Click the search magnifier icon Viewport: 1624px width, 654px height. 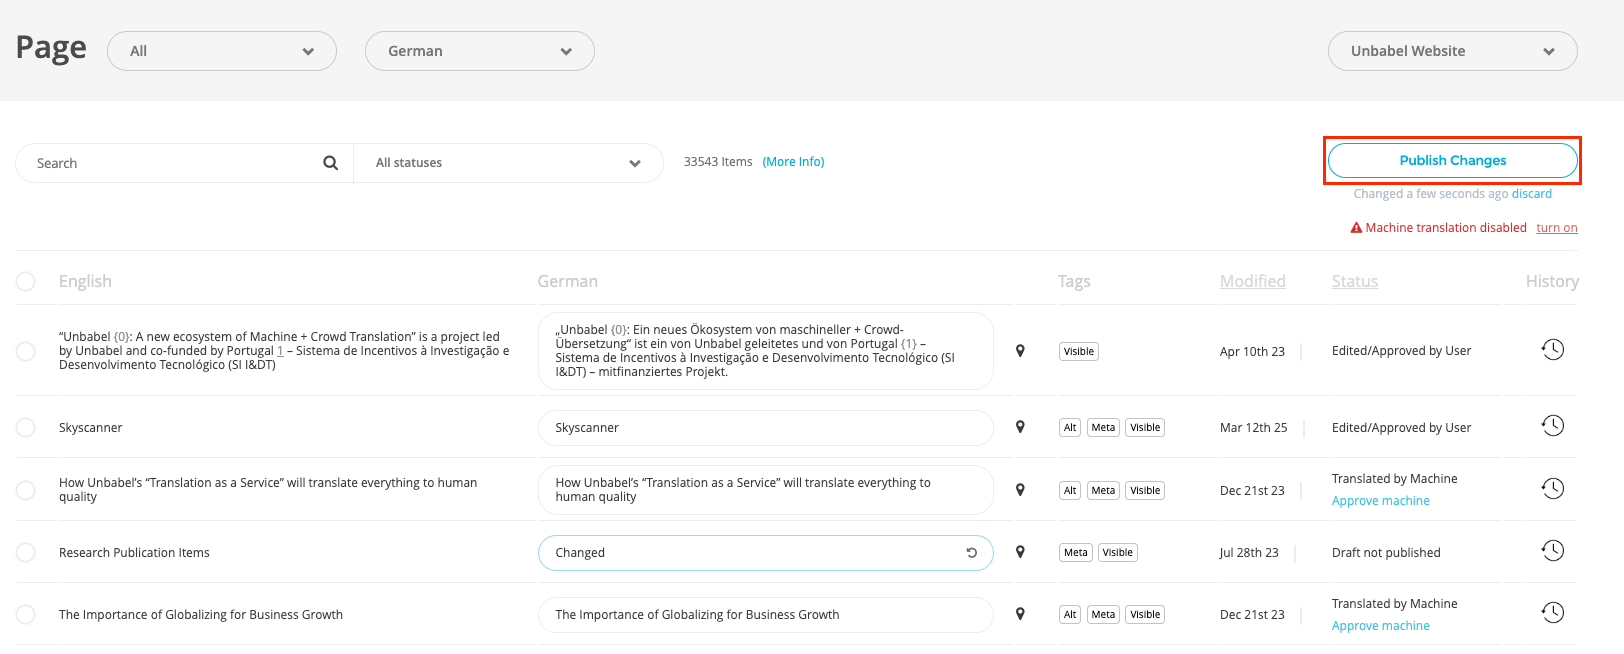tap(330, 163)
